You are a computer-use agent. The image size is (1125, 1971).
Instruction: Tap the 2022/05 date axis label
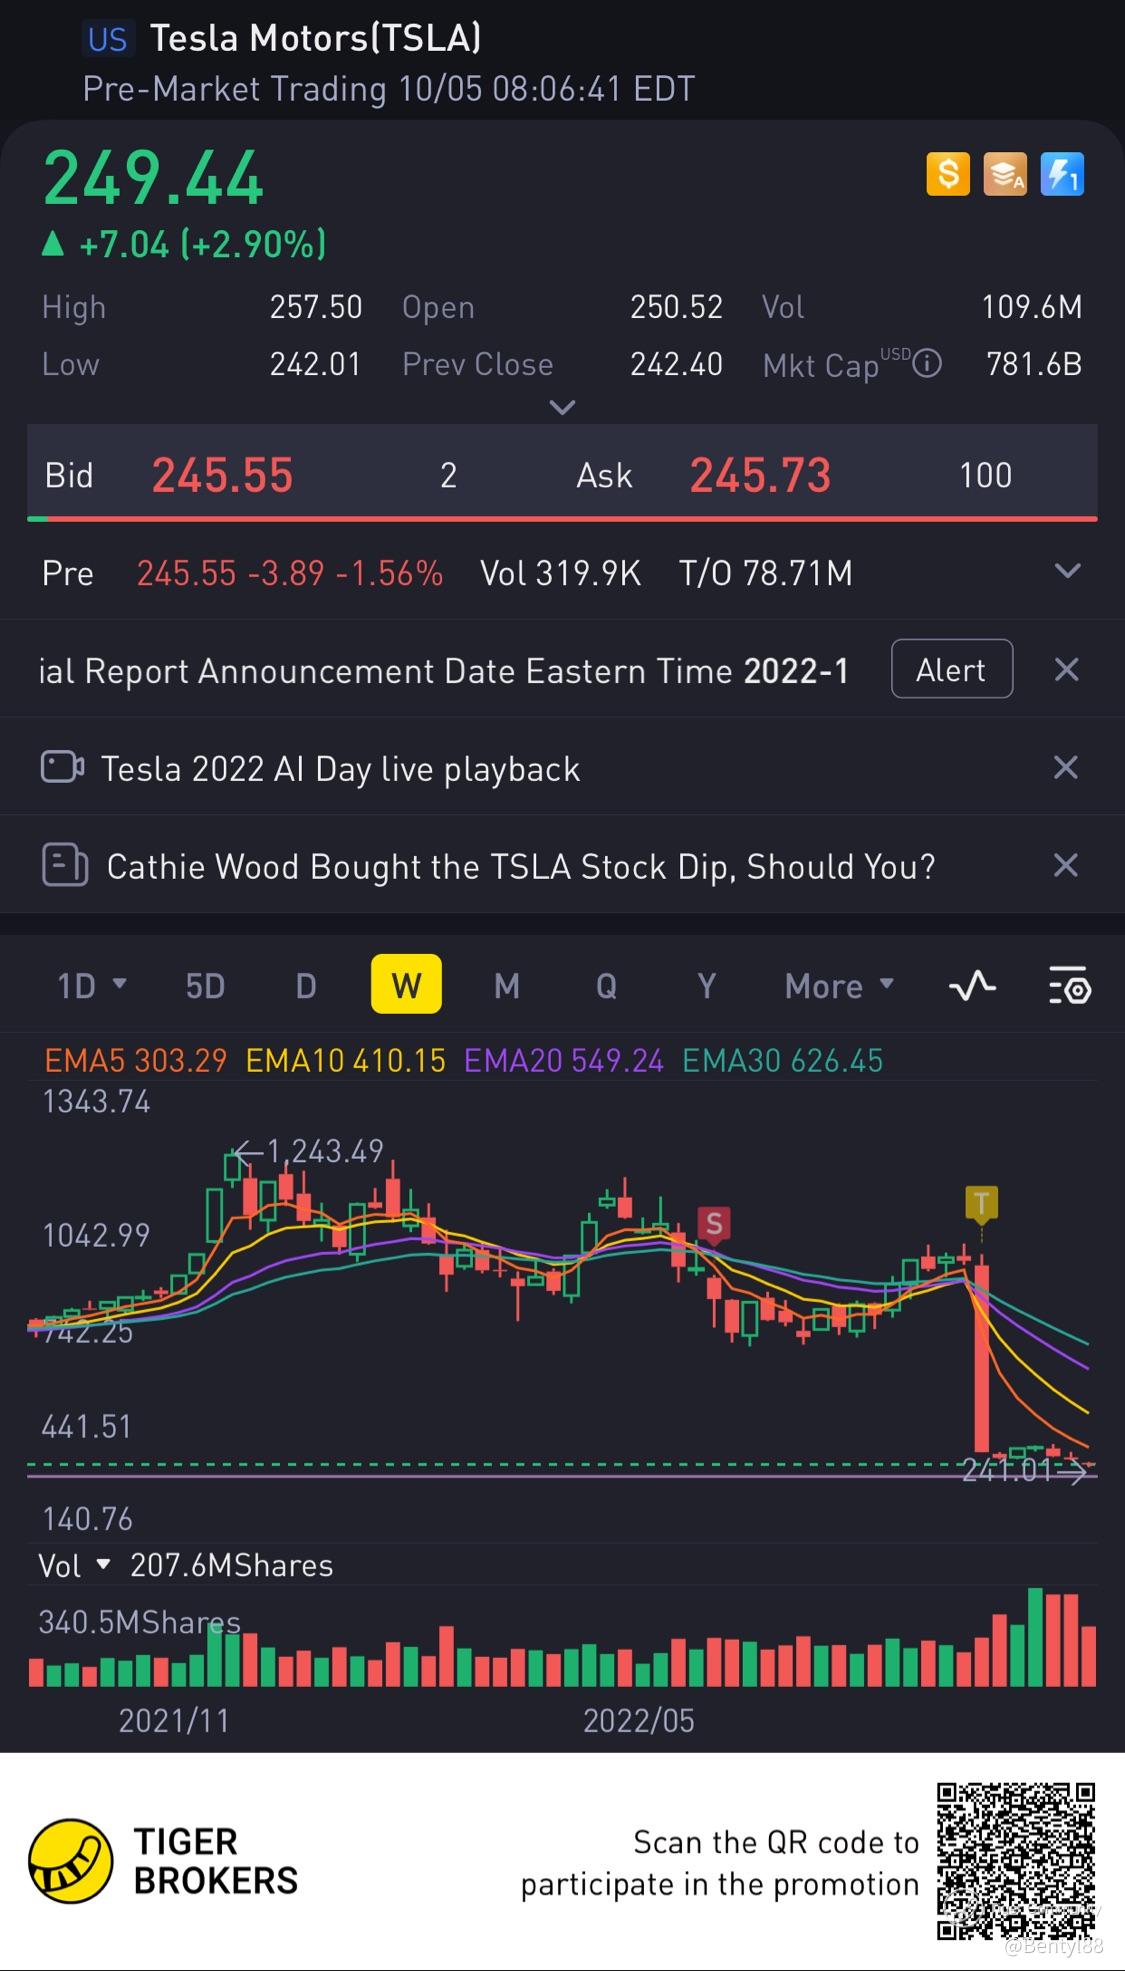[x=639, y=1720]
